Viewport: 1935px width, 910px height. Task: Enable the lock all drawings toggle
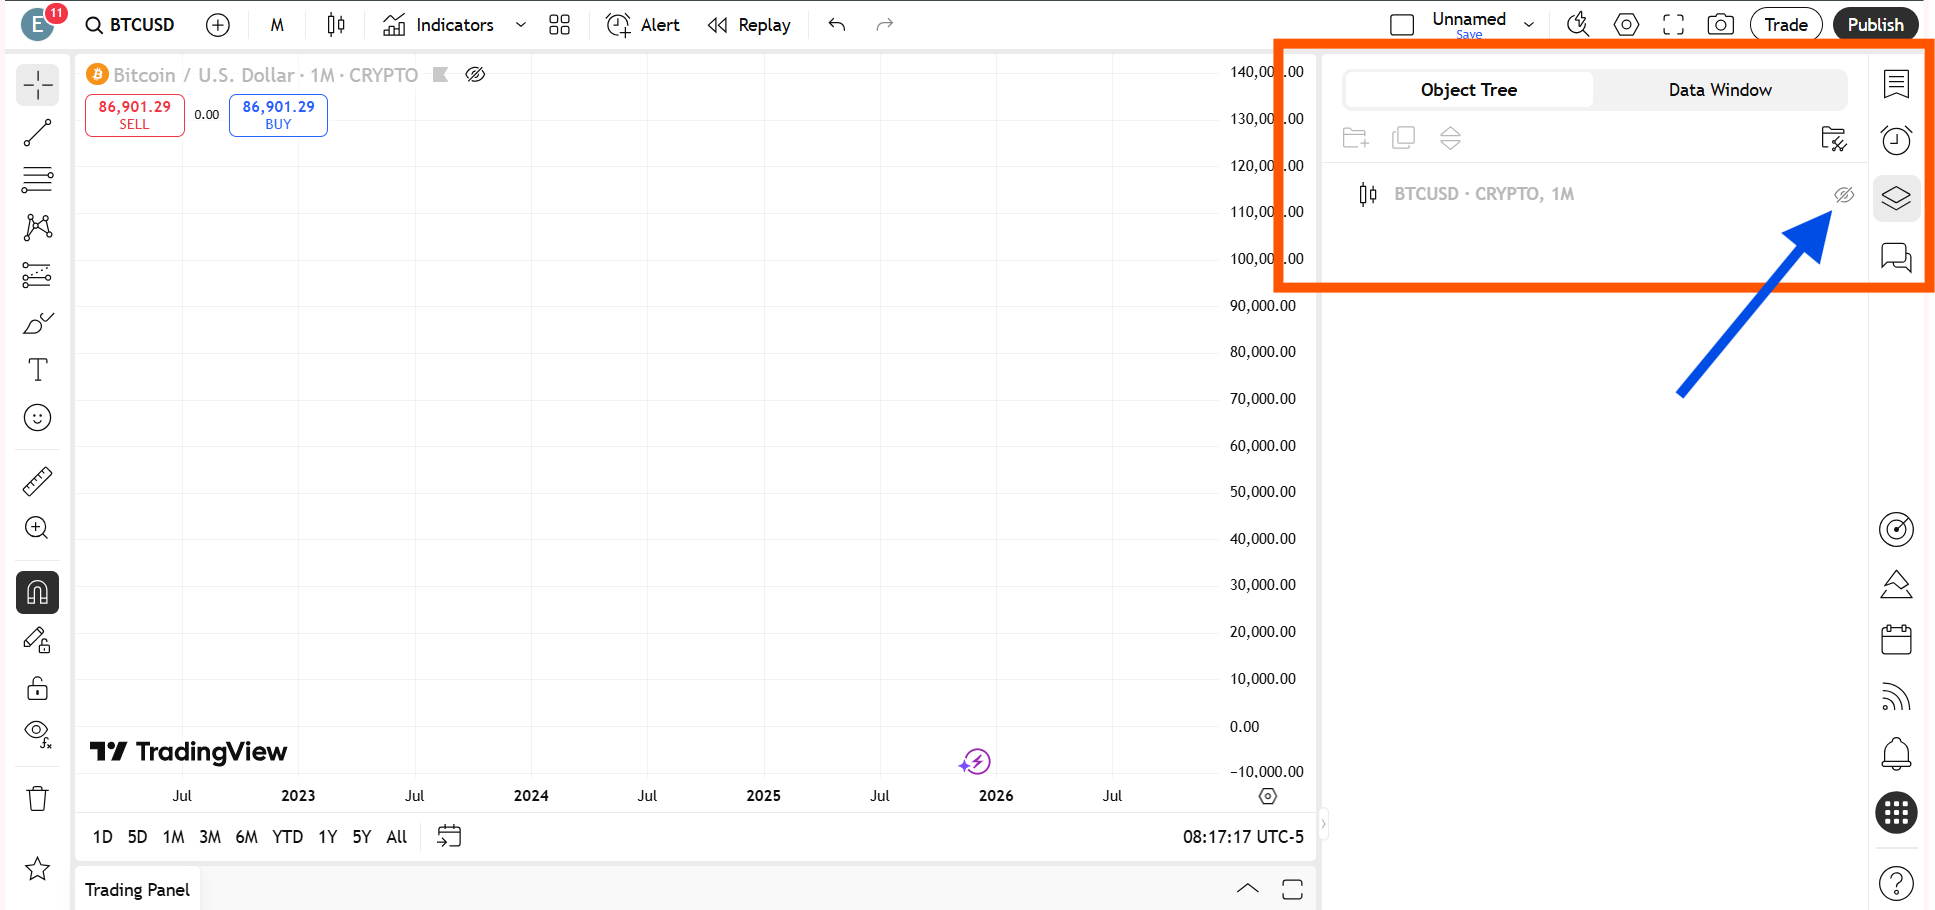37,688
